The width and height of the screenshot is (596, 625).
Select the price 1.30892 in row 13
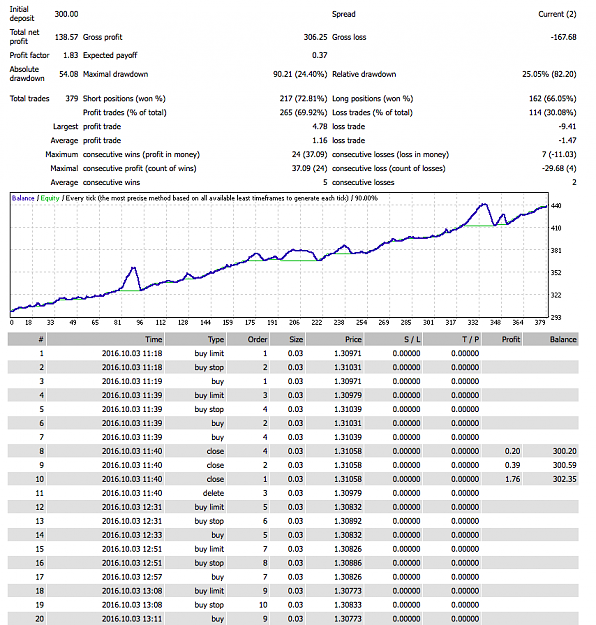348,521
